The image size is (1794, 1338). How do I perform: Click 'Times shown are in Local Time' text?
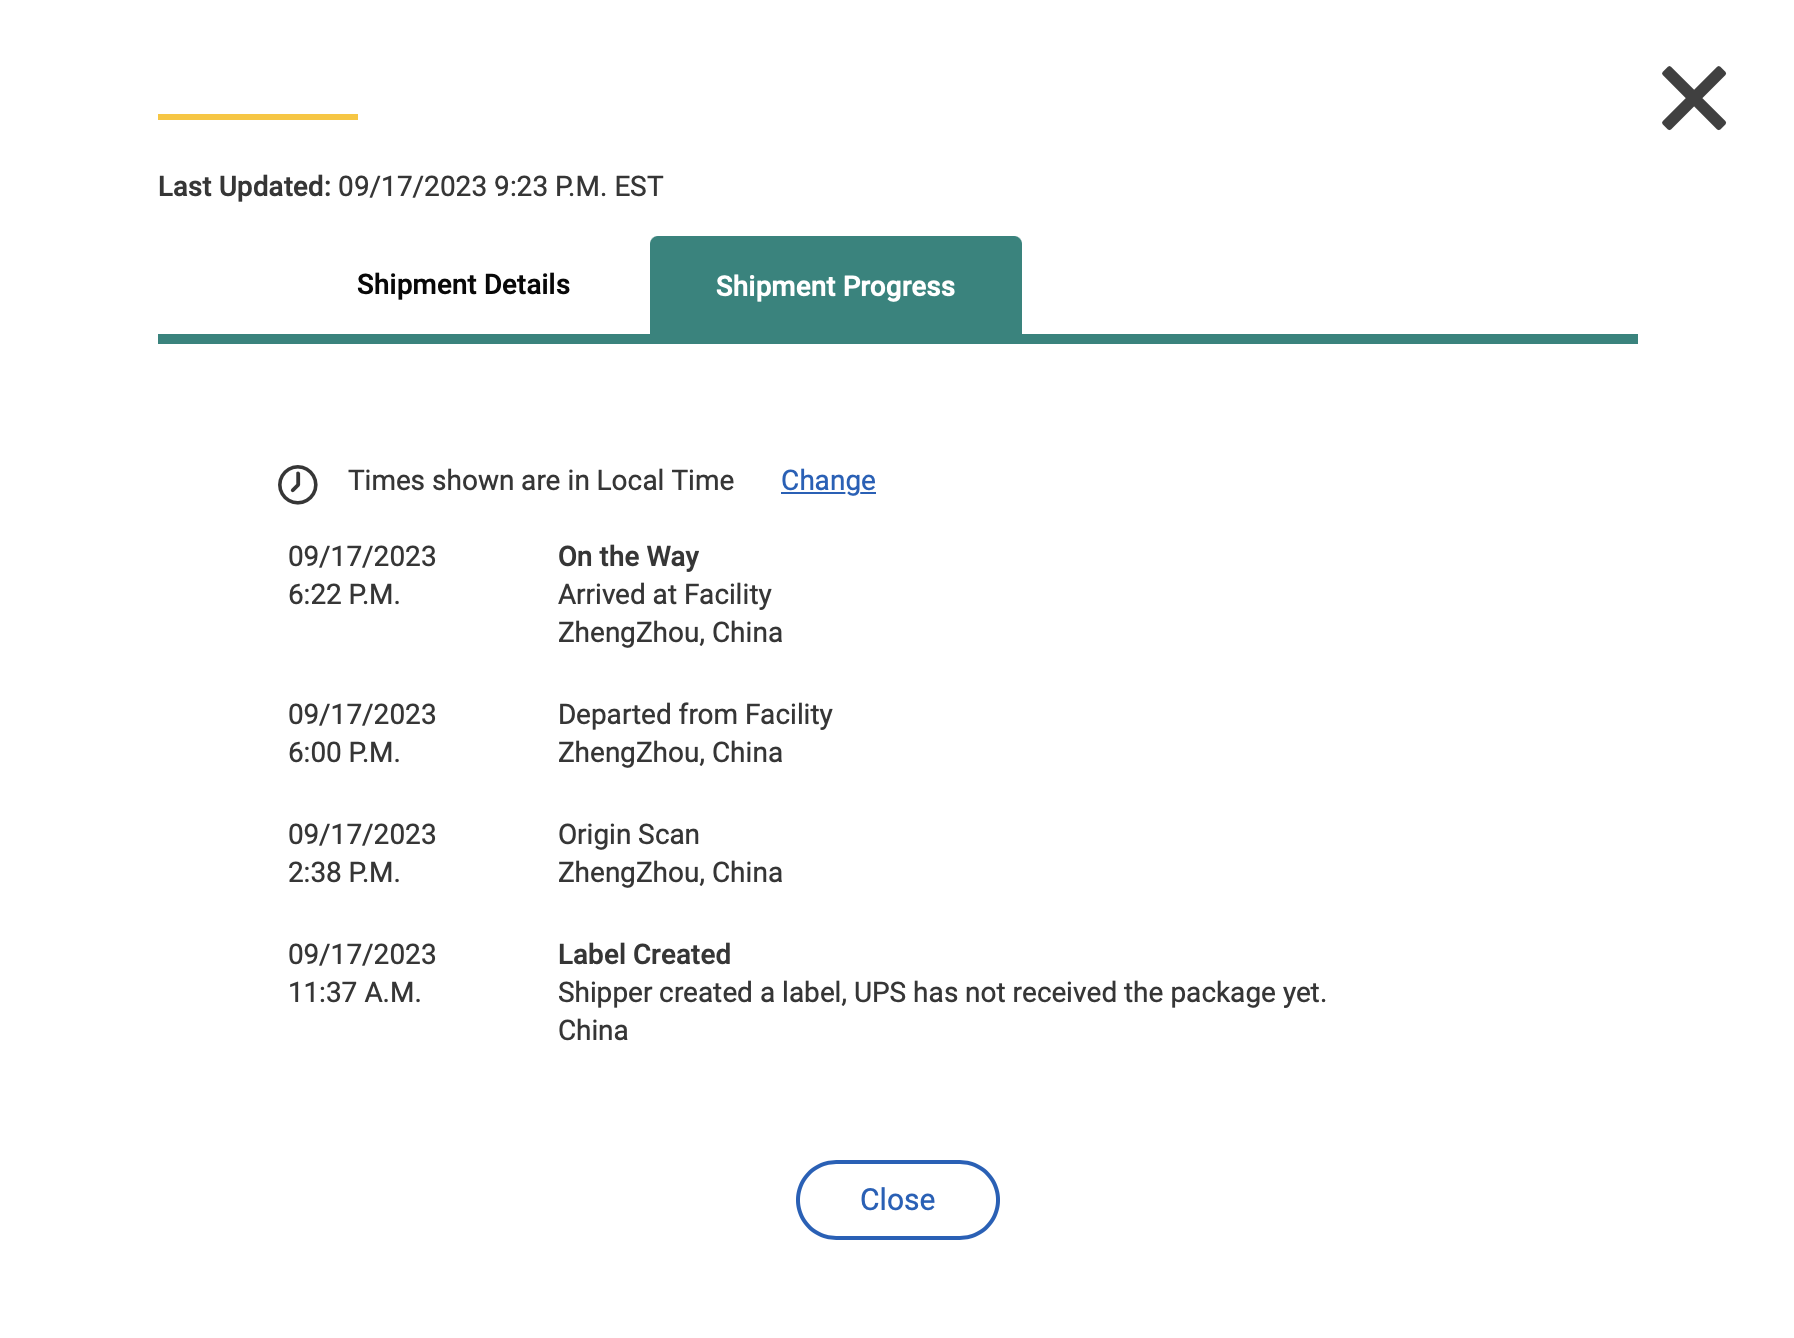pyautogui.click(x=541, y=481)
